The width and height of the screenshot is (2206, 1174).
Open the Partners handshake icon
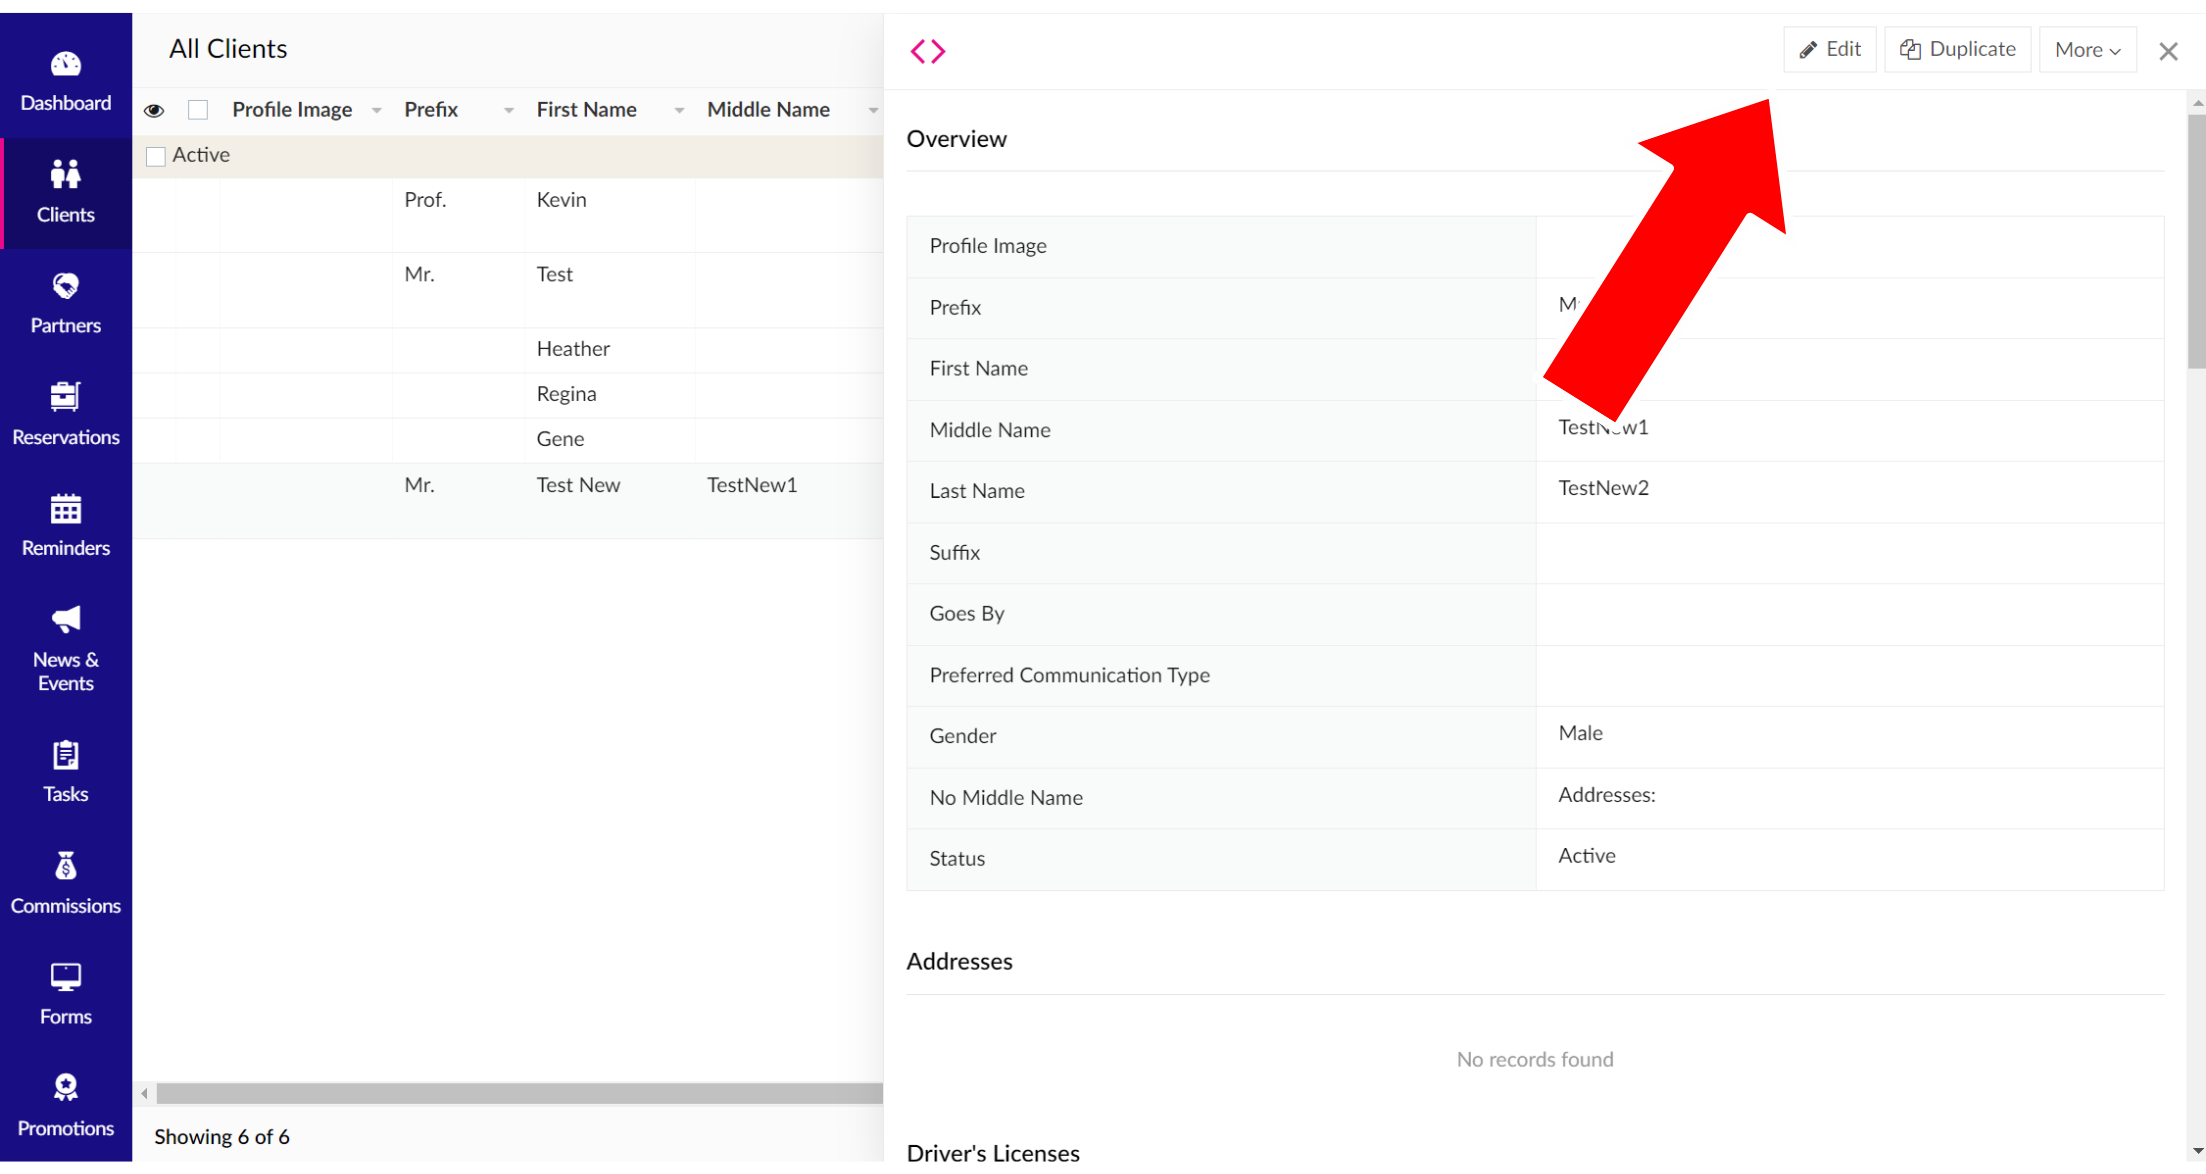coord(66,287)
